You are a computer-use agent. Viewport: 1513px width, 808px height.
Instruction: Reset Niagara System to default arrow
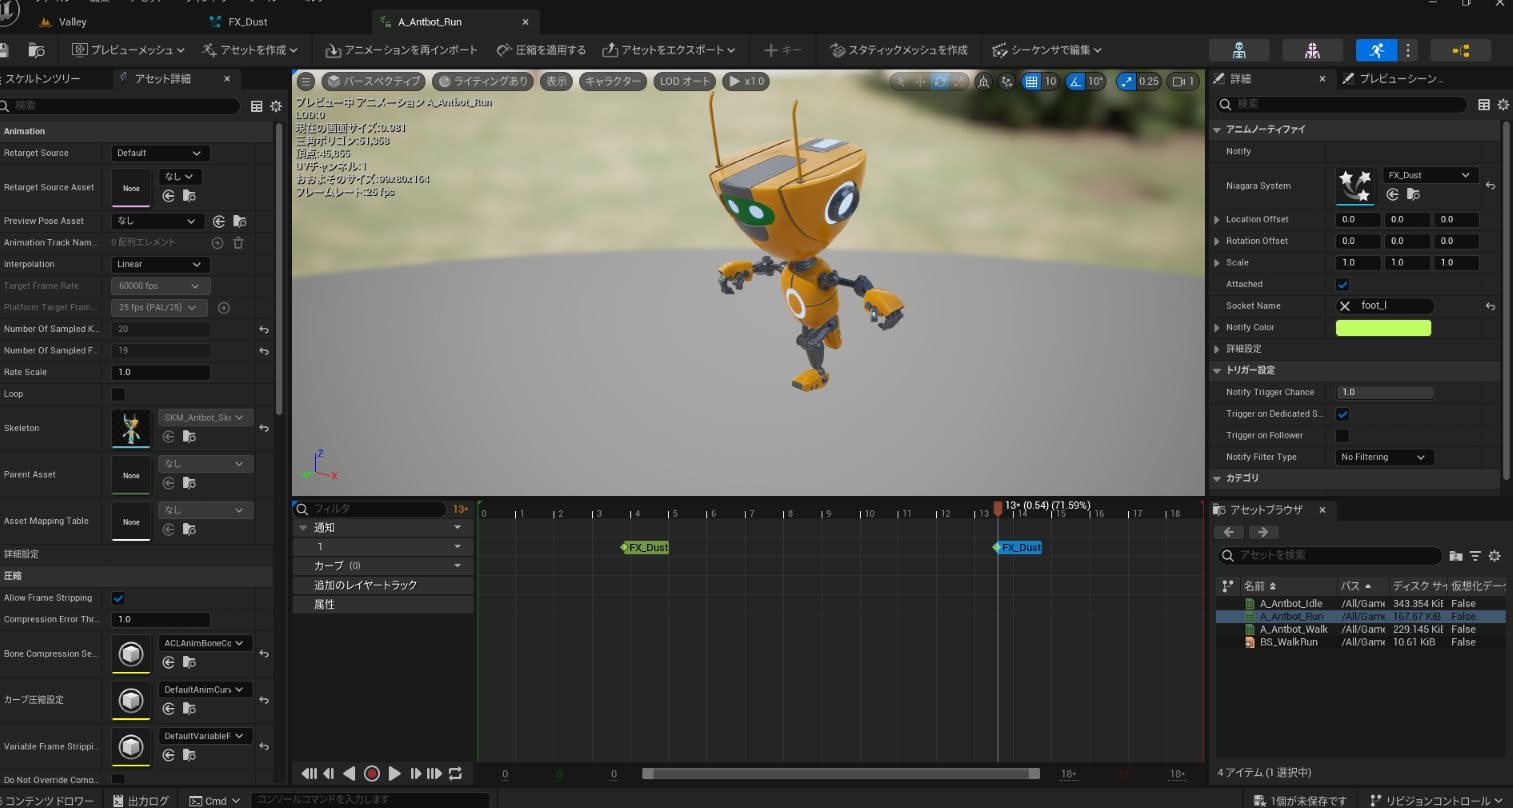point(1490,186)
